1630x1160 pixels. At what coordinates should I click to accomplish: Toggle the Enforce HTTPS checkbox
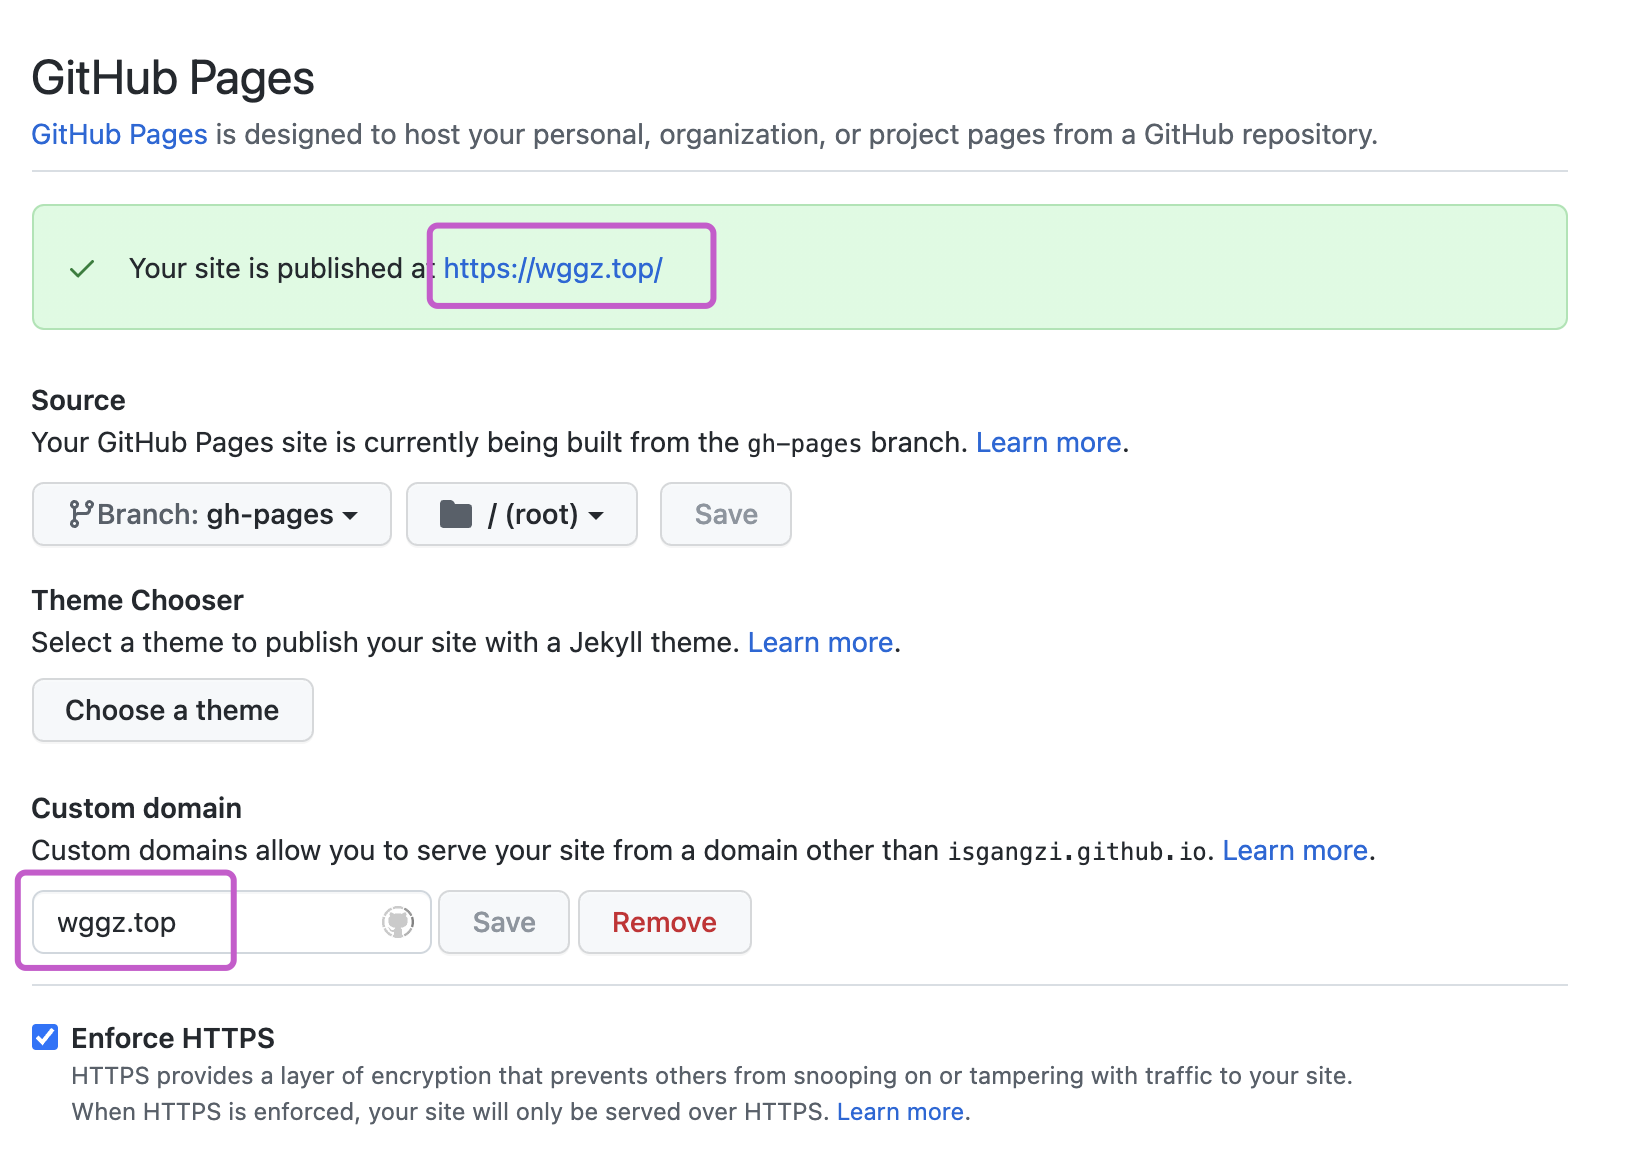pyautogui.click(x=45, y=1037)
